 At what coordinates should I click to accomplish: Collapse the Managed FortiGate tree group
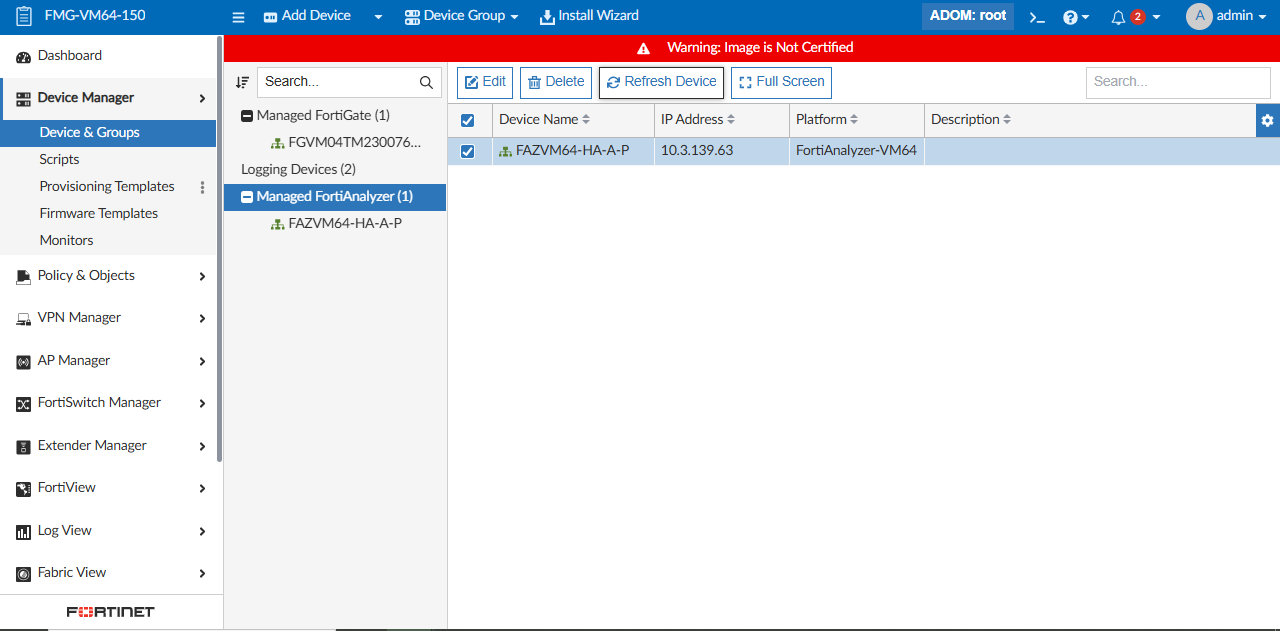click(x=245, y=114)
